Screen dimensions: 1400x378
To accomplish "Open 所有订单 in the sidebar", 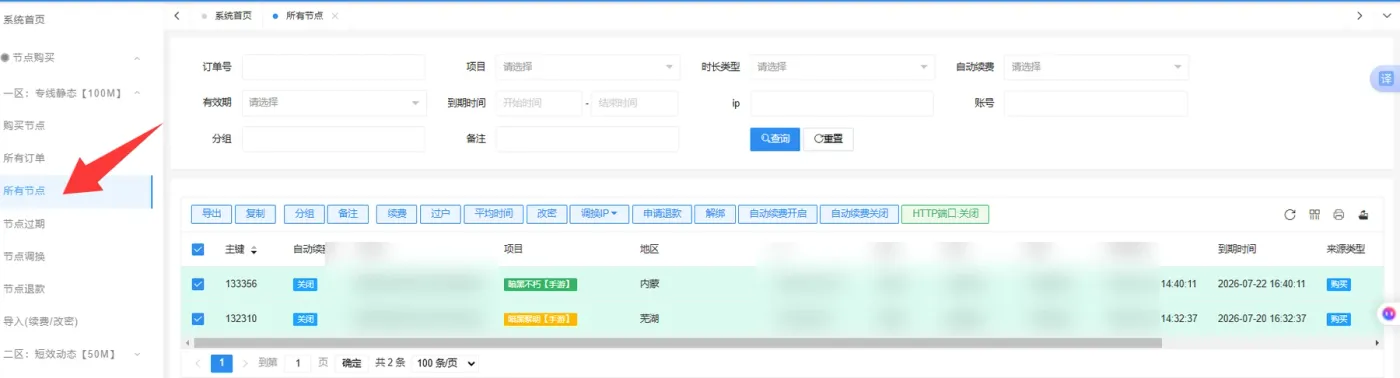I will click(x=24, y=158).
